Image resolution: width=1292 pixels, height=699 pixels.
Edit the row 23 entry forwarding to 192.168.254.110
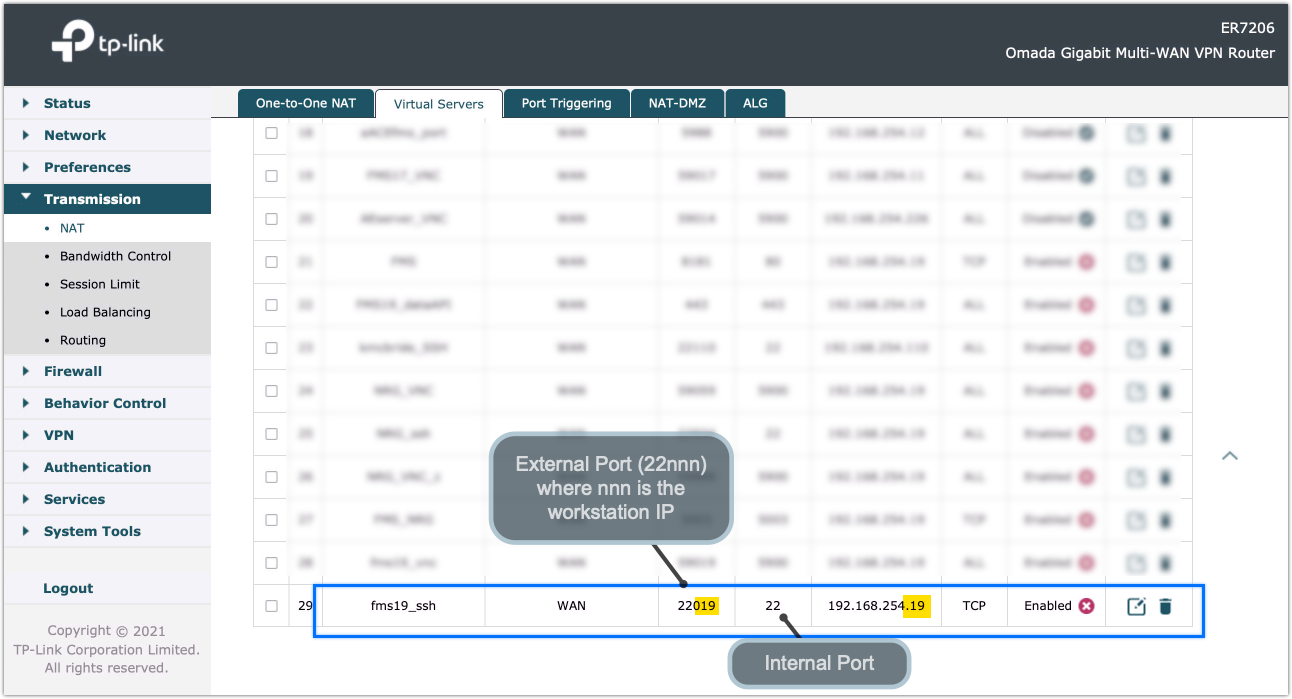pos(1136,348)
